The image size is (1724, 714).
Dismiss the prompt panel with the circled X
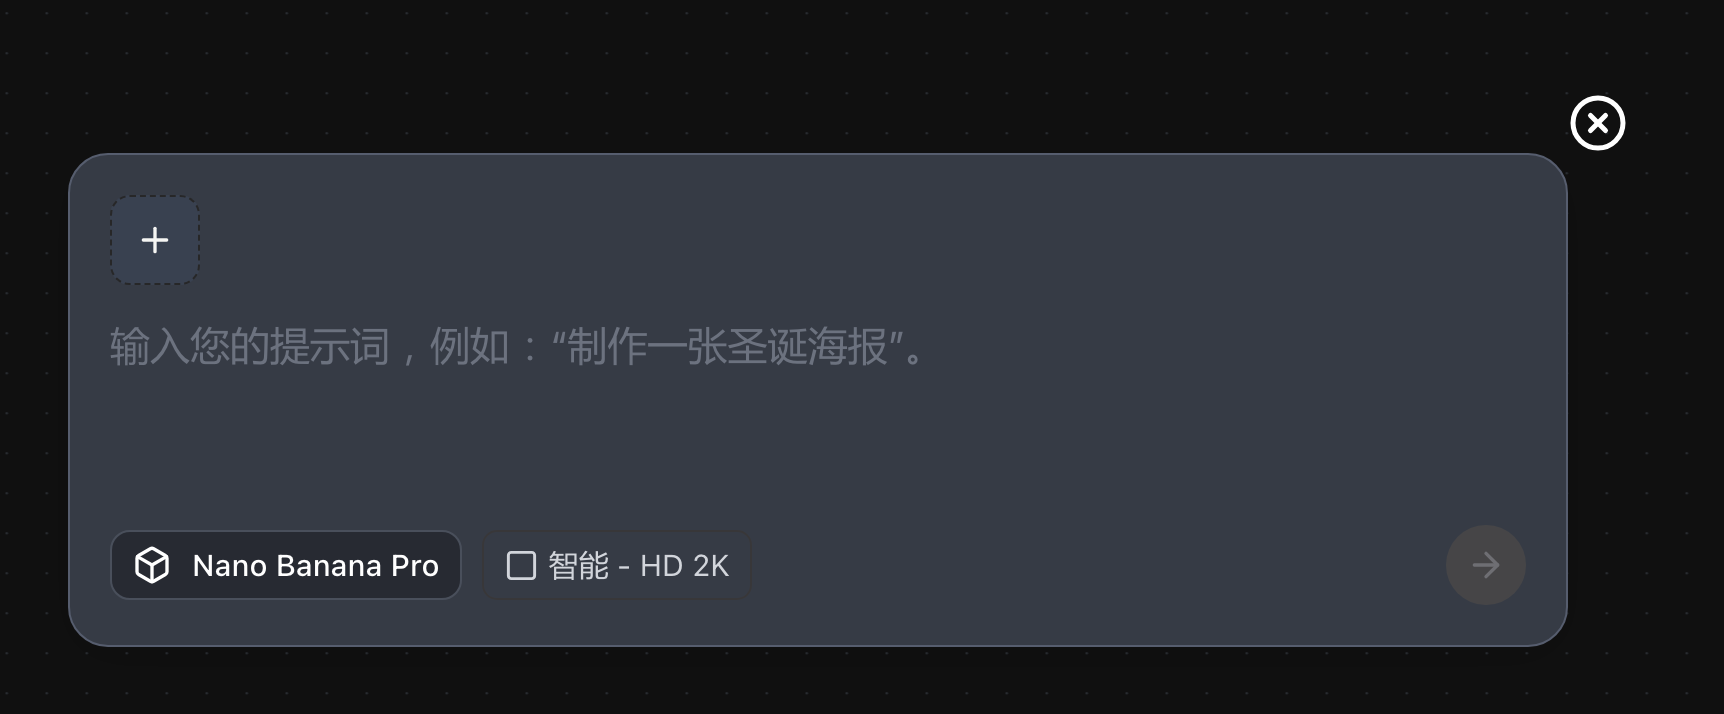[1598, 123]
